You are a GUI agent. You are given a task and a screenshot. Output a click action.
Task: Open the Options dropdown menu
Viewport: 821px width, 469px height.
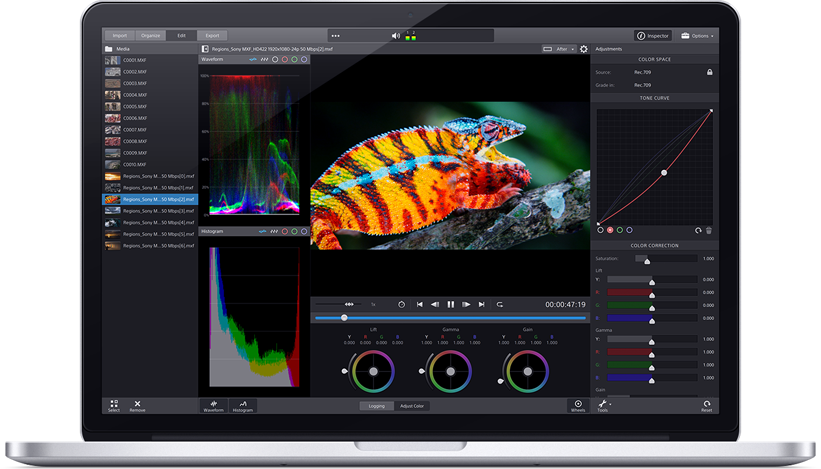pos(698,35)
